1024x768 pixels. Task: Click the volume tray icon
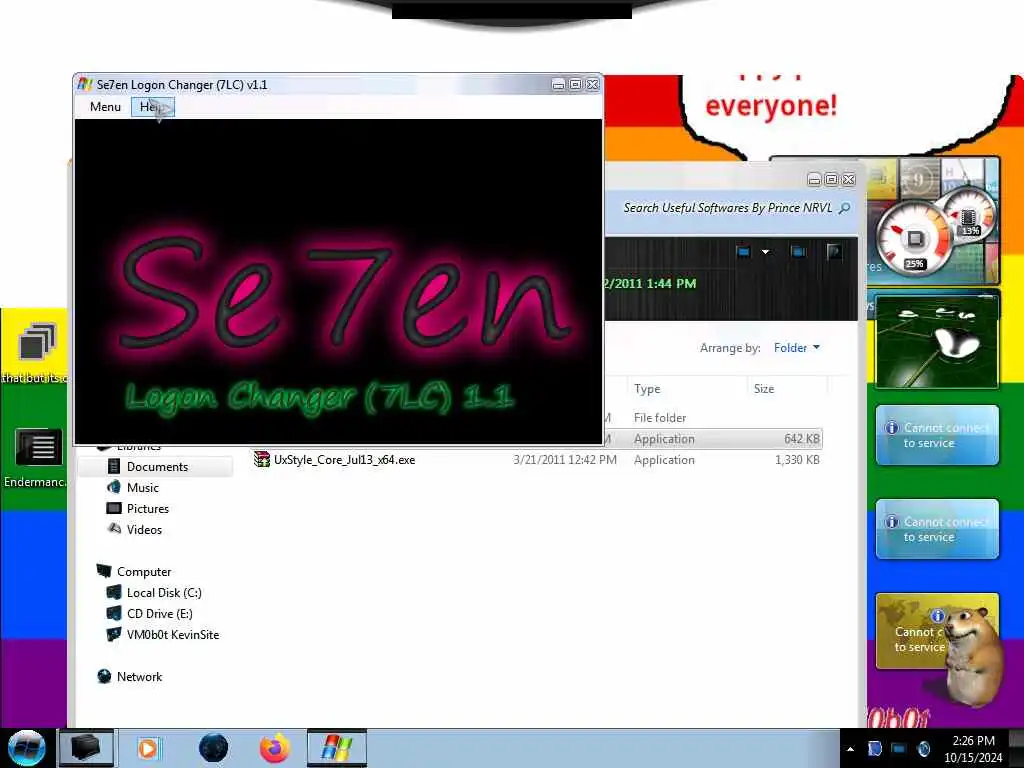(923, 748)
